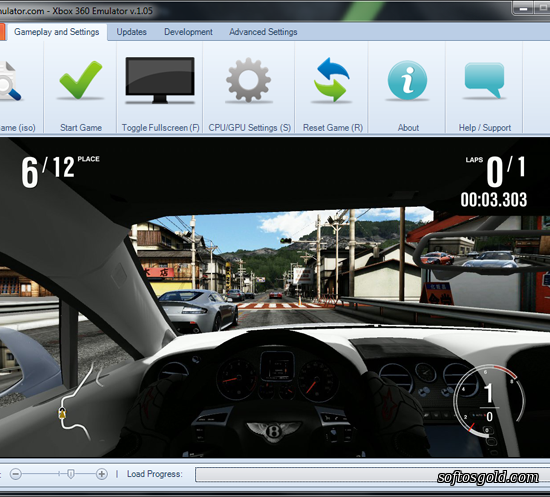The image size is (550, 497).
Task: Click the Start Game label
Action: click(x=81, y=128)
